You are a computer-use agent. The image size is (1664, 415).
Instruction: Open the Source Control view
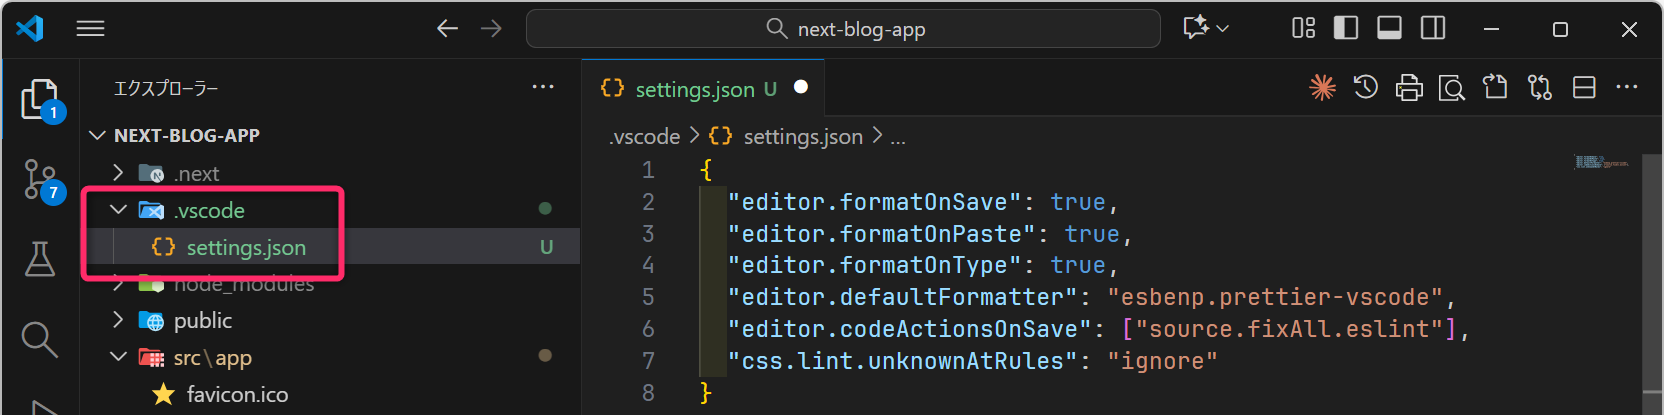[x=40, y=180]
